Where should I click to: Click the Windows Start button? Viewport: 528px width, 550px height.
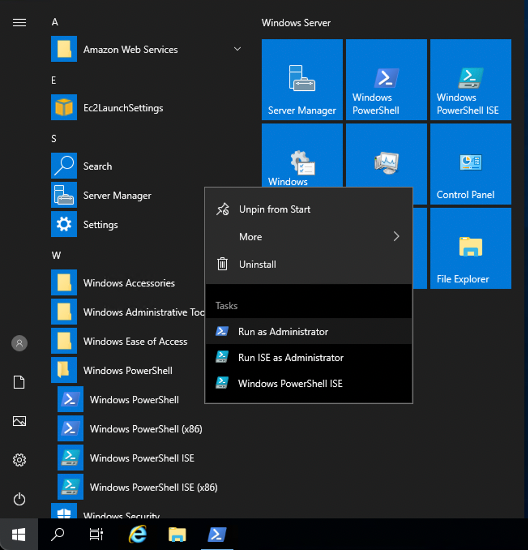point(19,534)
